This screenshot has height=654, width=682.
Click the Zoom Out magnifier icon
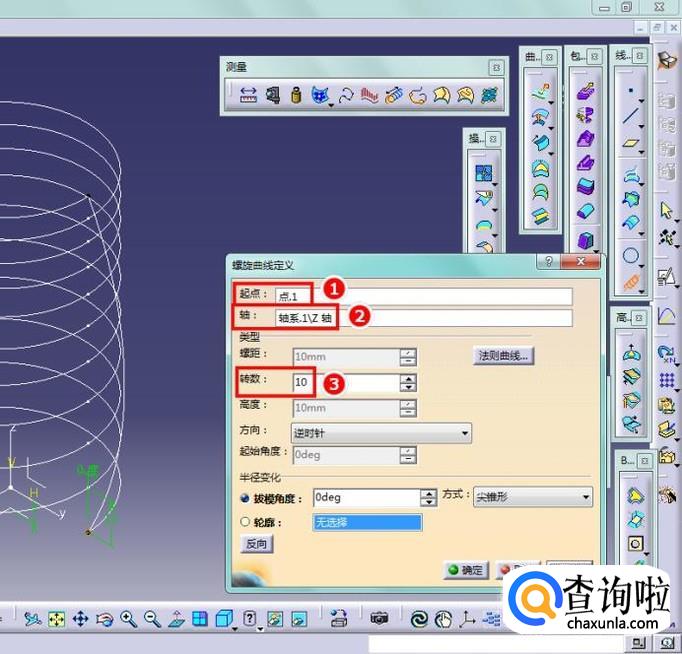(x=153, y=619)
